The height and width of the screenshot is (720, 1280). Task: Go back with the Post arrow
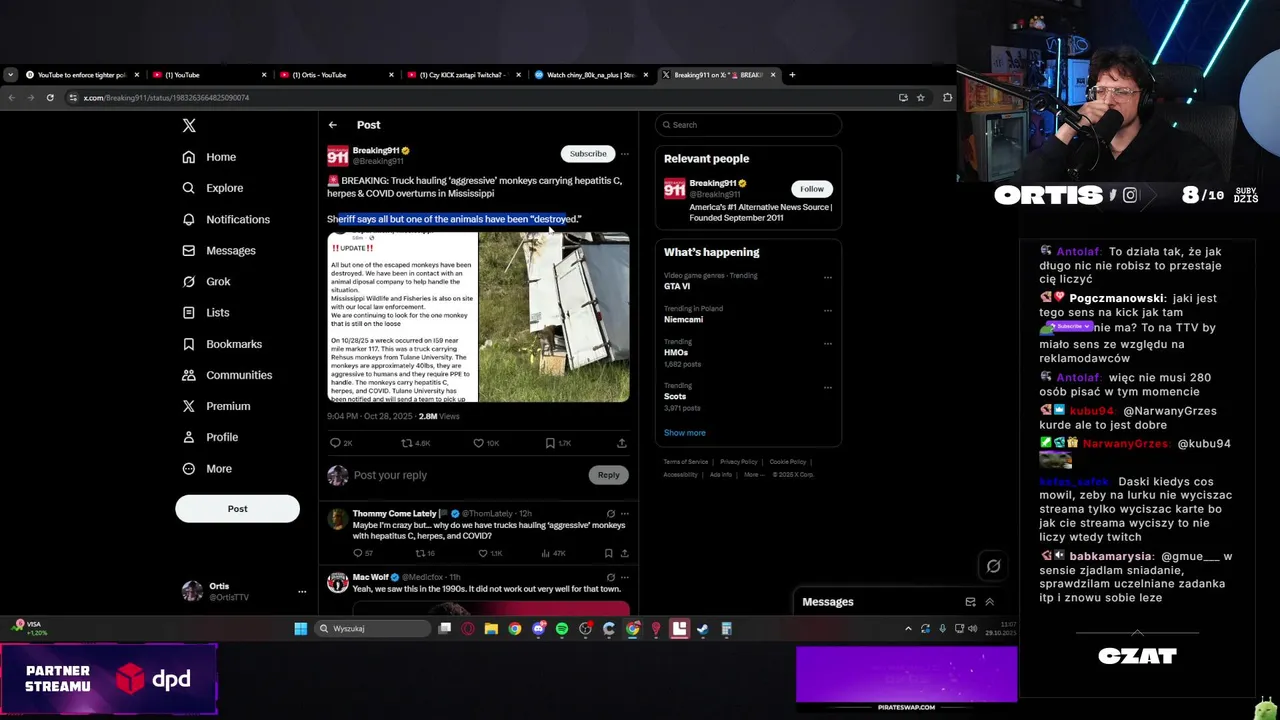coord(333,125)
